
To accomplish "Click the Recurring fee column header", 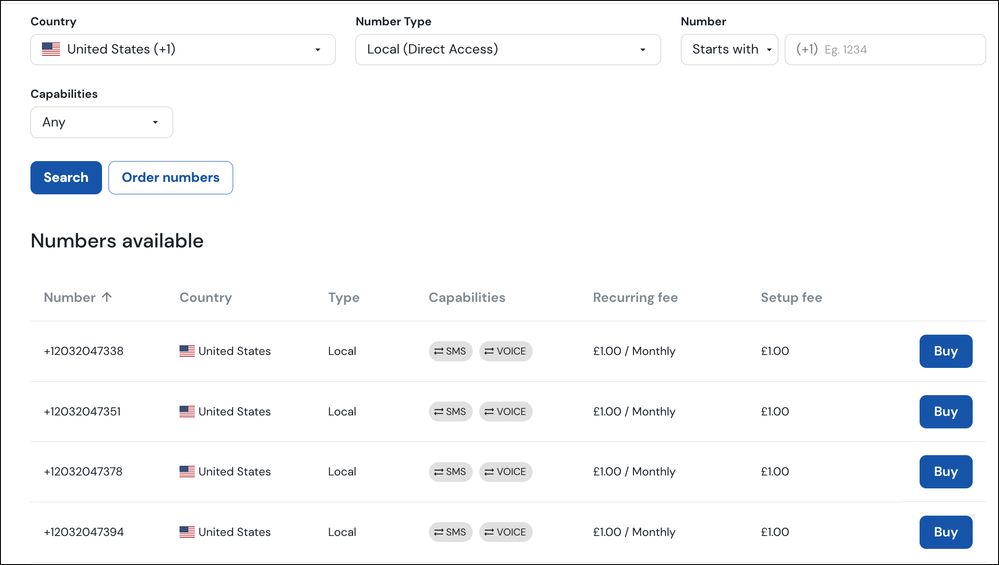I will tap(635, 297).
